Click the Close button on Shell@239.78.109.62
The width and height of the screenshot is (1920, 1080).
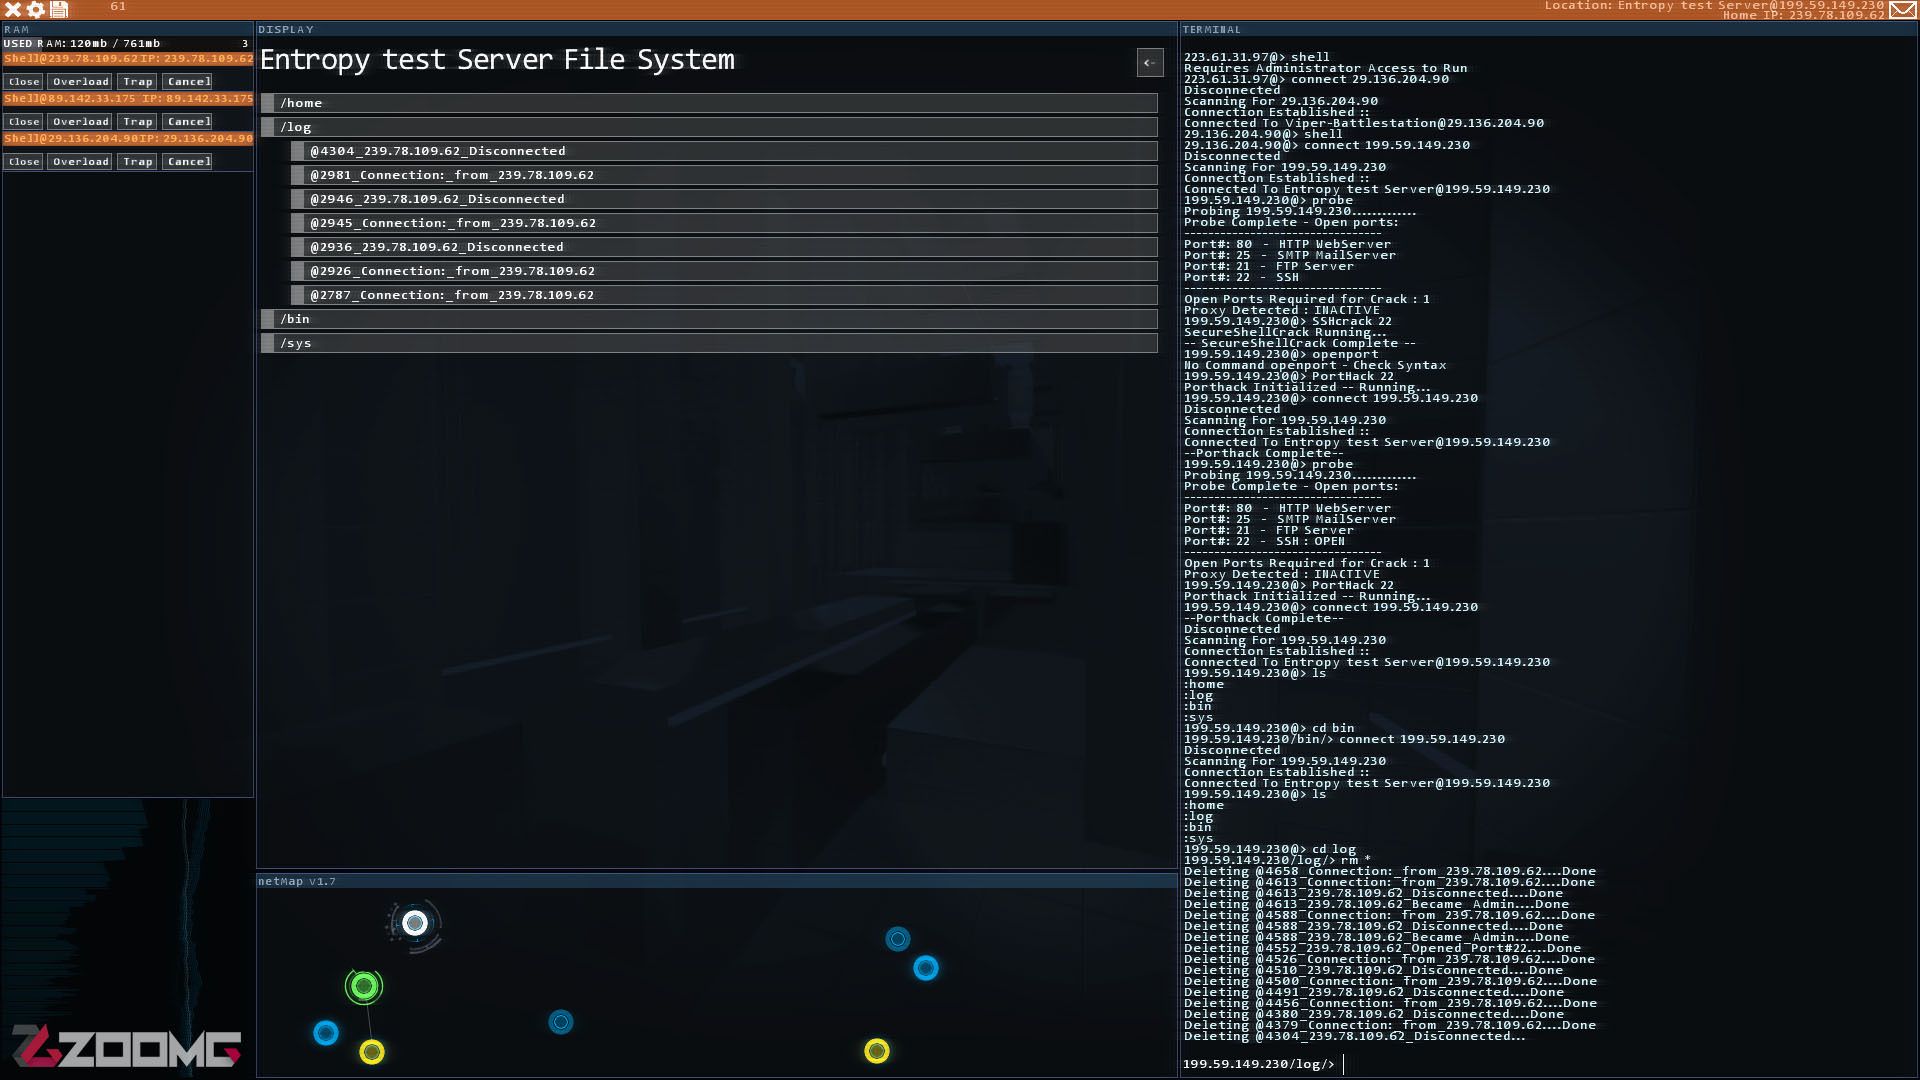click(x=22, y=80)
